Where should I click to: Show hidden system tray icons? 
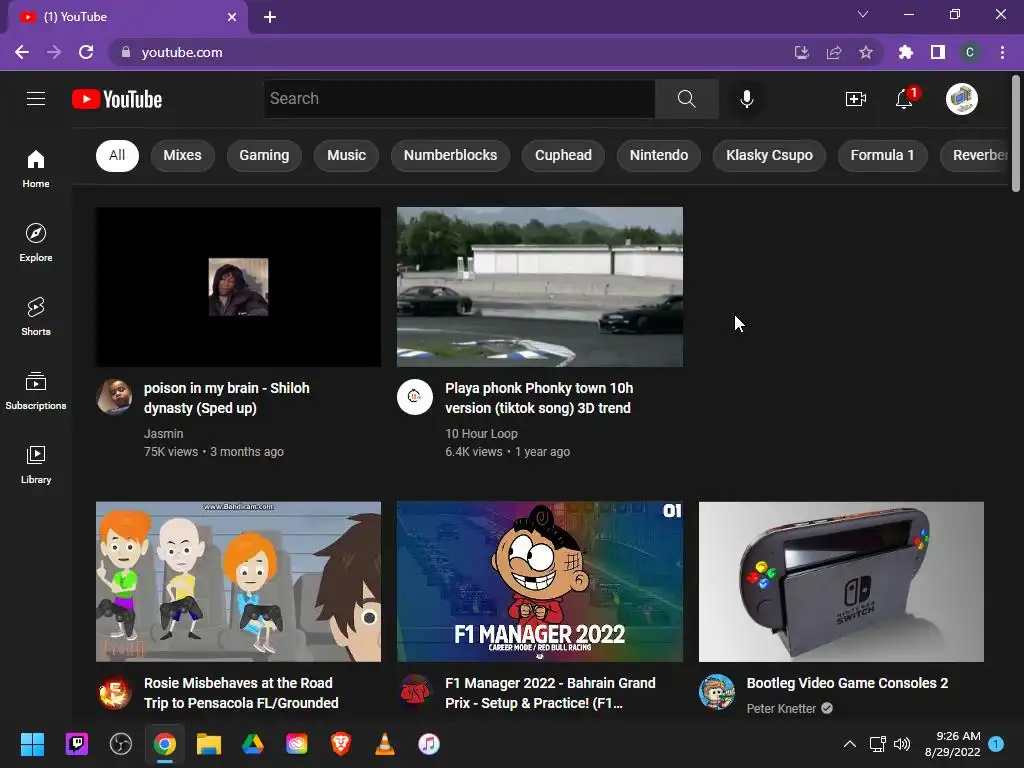pyautogui.click(x=850, y=744)
